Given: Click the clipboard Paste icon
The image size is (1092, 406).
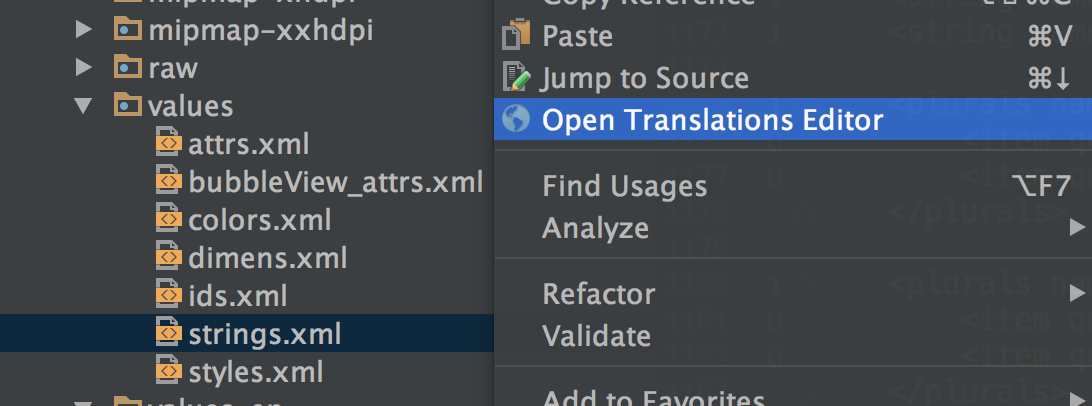Looking at the screenshot, I should (x=516, y=35).
